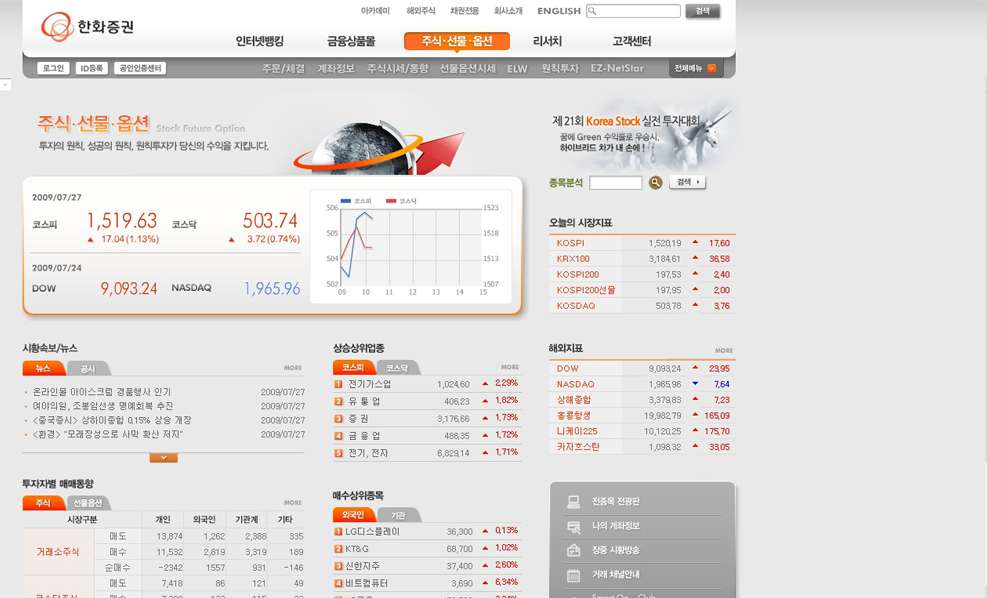Click the Hanwha Securities logo

click(x=88, y=27)
